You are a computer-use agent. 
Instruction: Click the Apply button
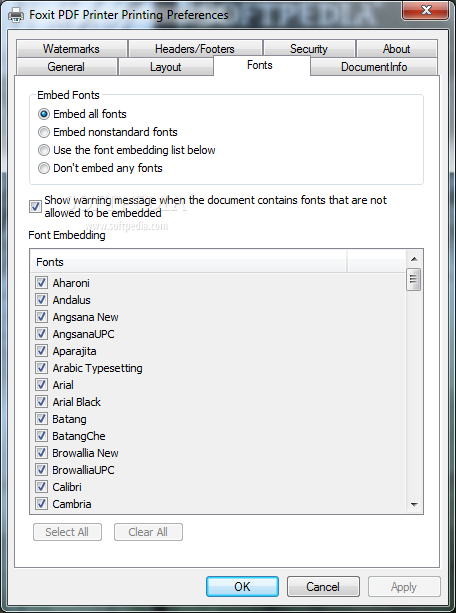click(404, 586)
